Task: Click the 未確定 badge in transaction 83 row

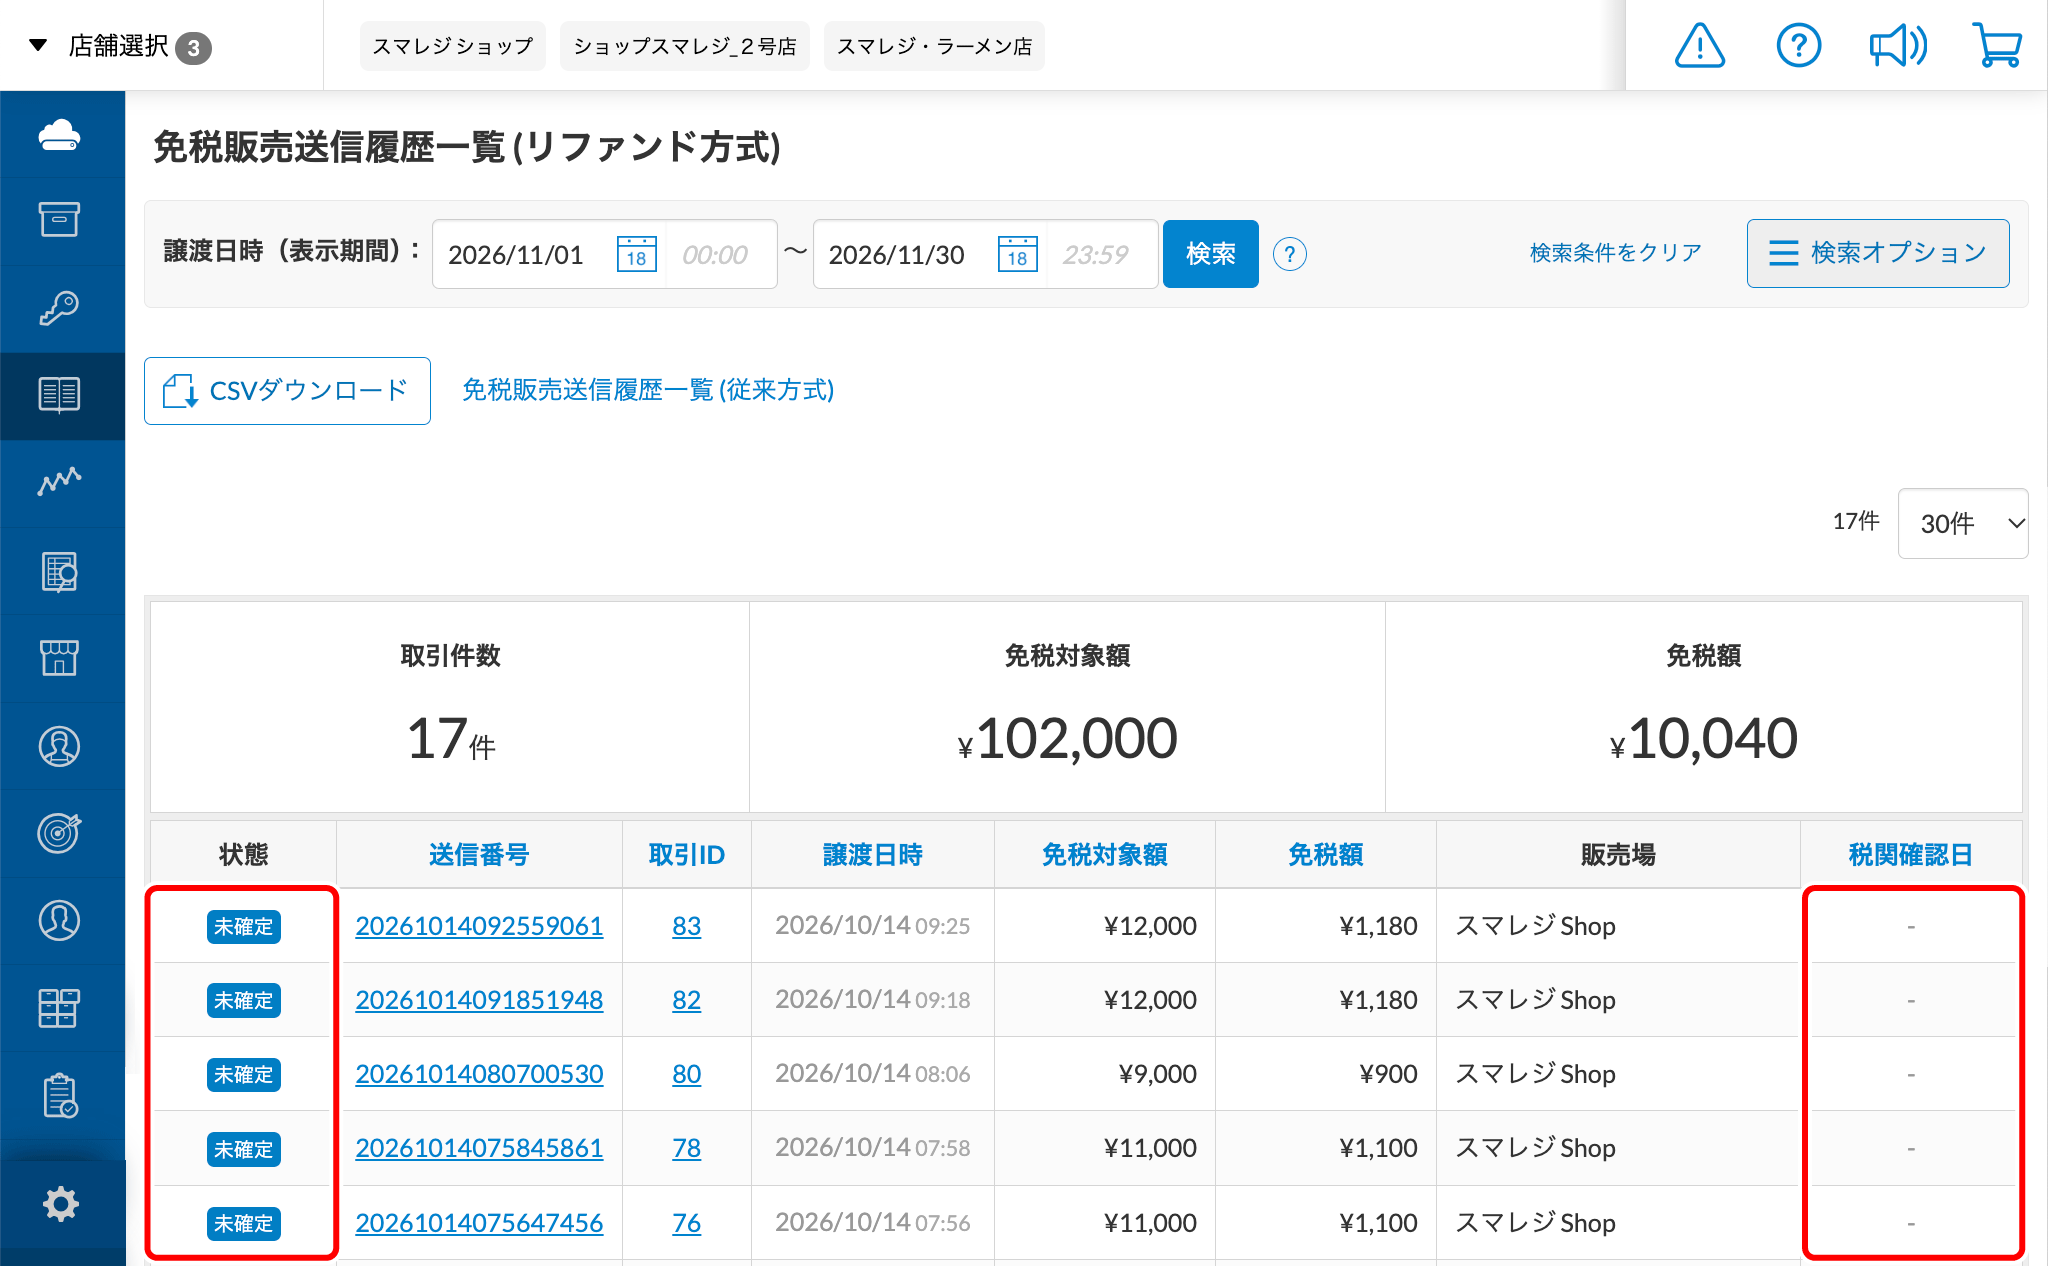Action: tap(244, 927)
